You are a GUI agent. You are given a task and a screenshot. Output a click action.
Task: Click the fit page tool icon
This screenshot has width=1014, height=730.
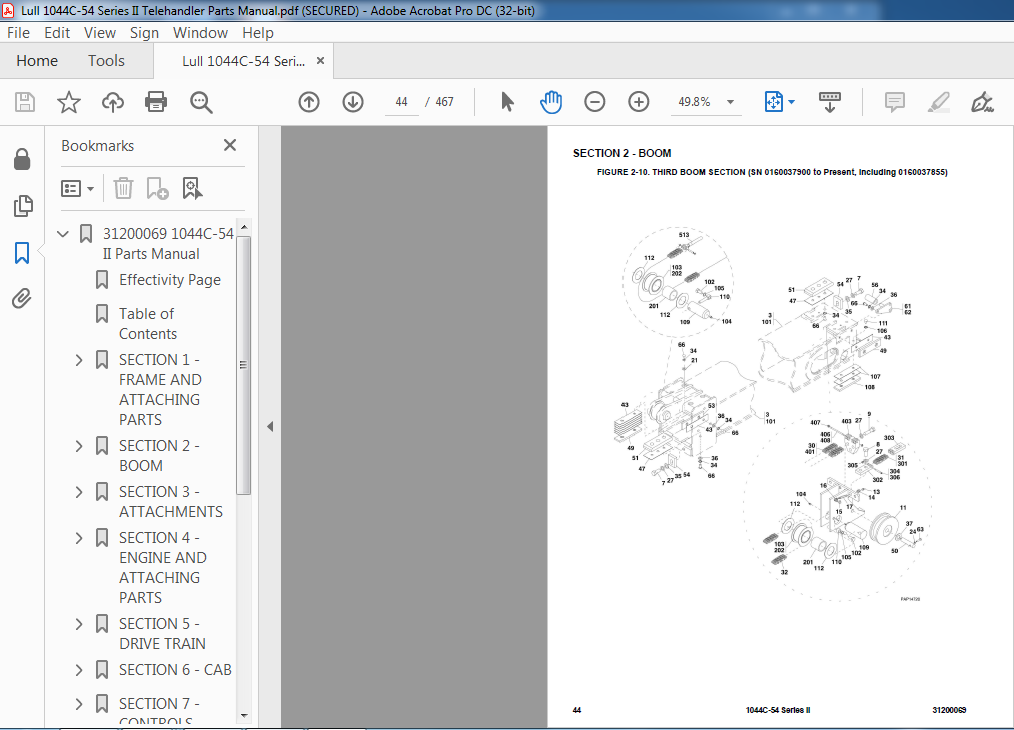pos(773,102)
